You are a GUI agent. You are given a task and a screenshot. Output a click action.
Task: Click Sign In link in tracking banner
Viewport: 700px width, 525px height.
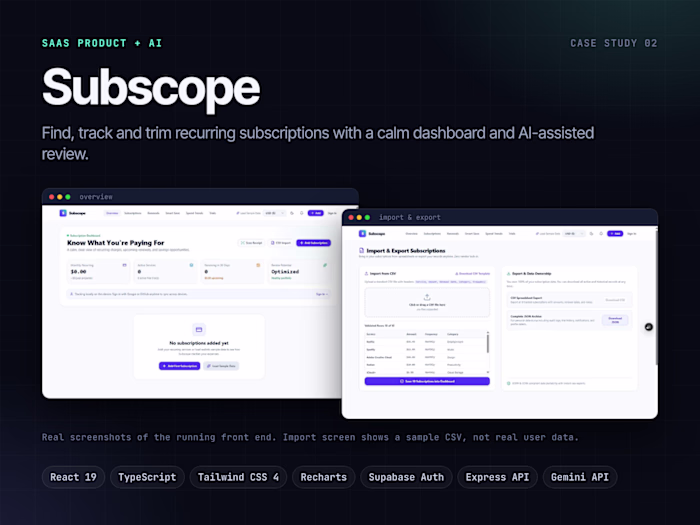point(322,294)
